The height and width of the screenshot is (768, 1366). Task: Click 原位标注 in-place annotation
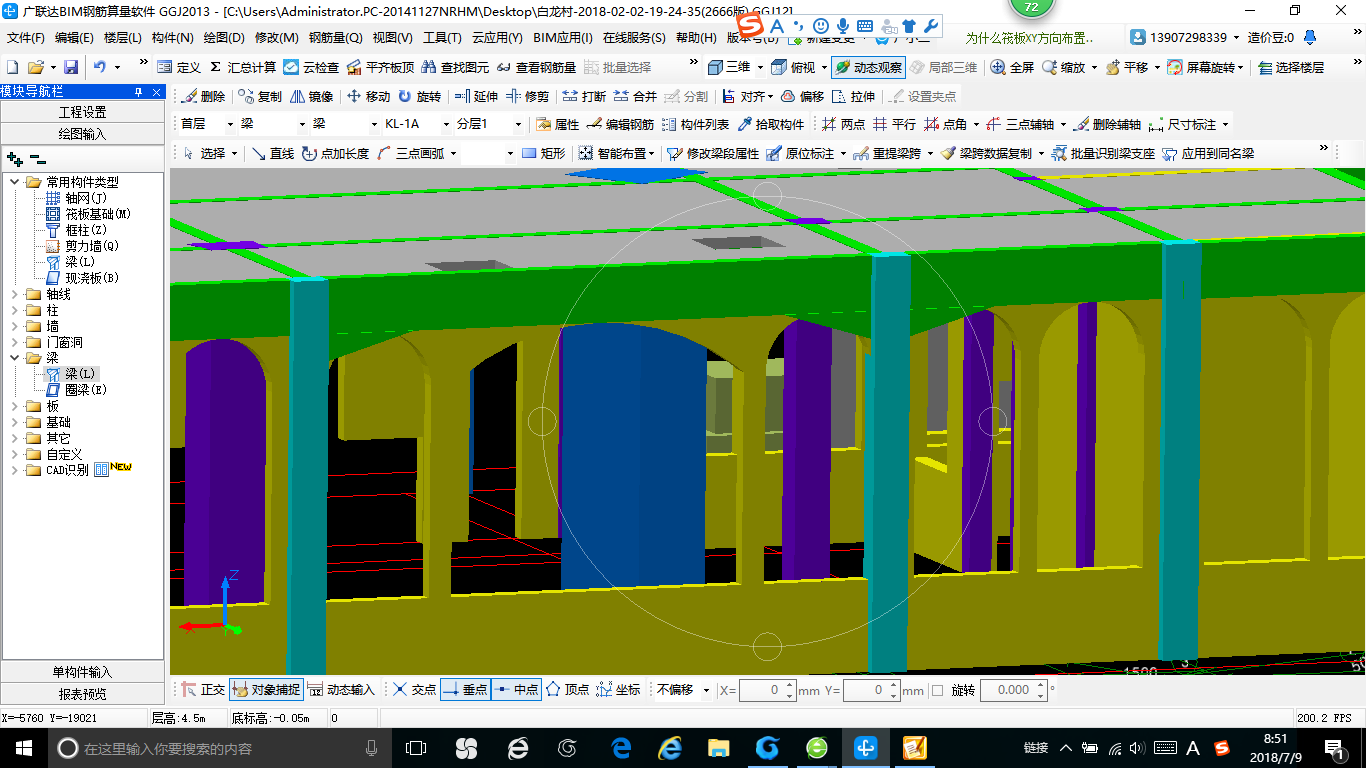pyautogui.click(x=800, y=153)
